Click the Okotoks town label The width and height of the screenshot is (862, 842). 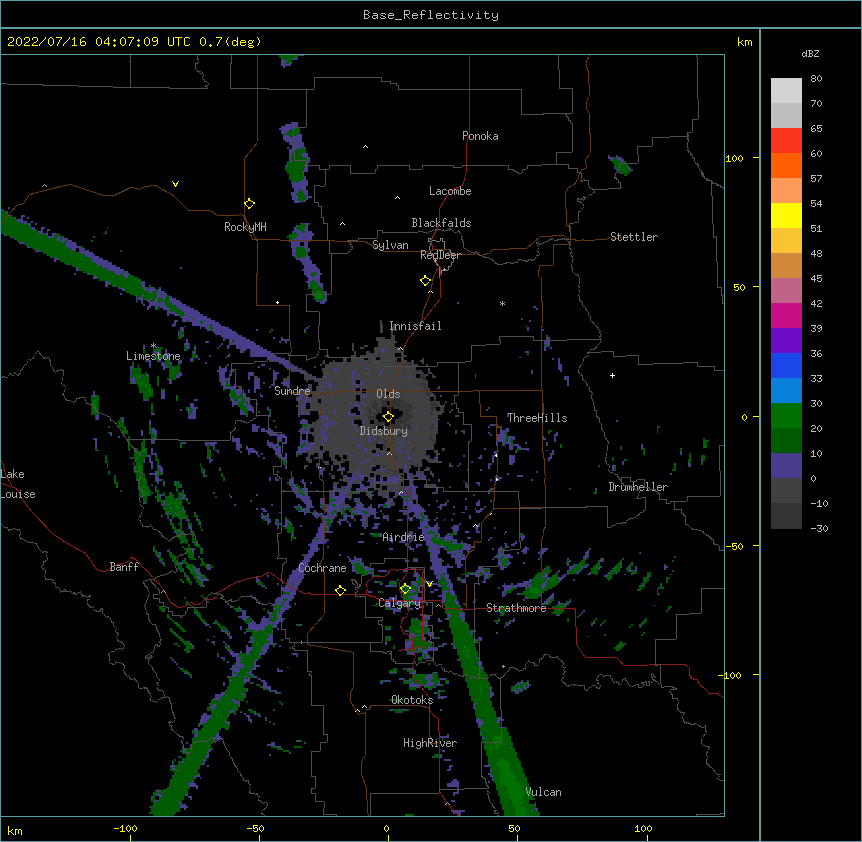pos(412,700)
